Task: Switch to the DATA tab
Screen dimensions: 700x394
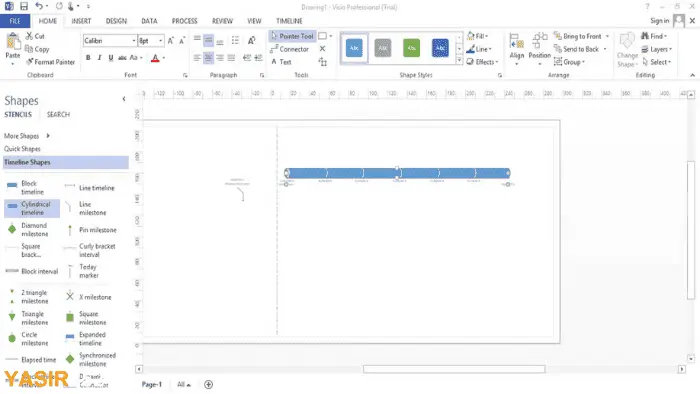Action: point(149,21)
